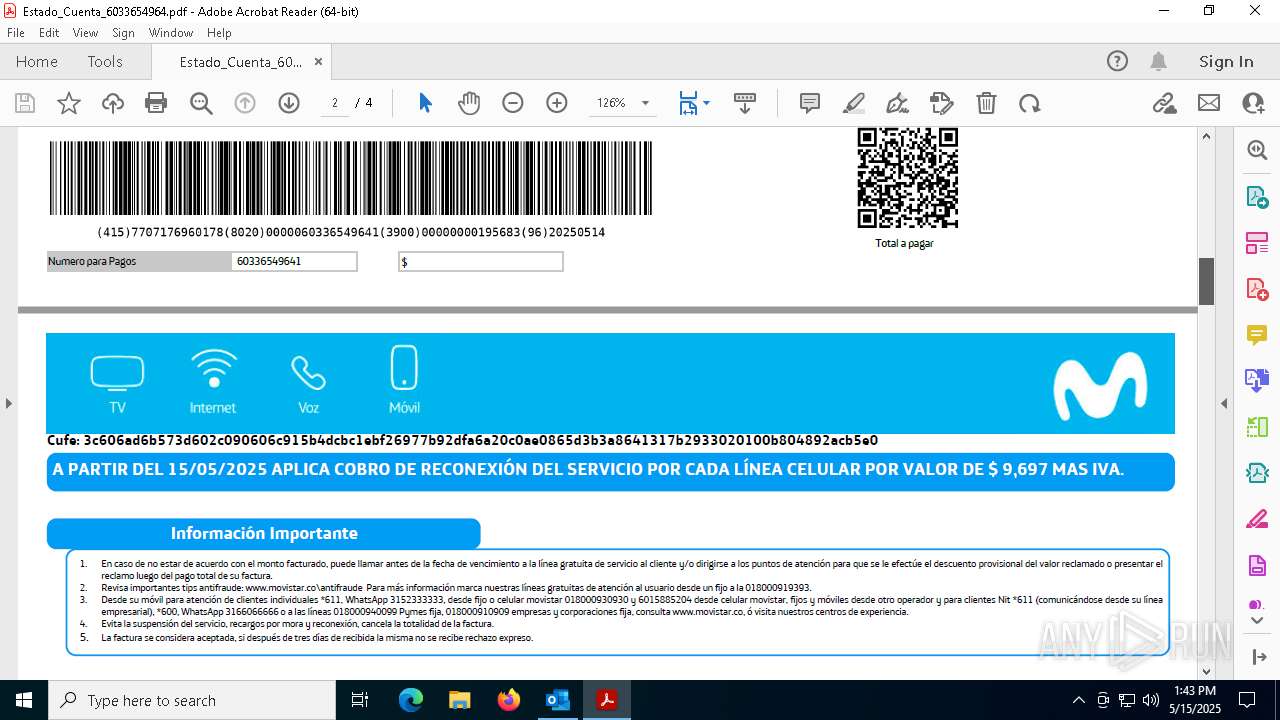Click the taskbar search box
The width and height of the screenshot is (1280, 720).
[192, 700]
